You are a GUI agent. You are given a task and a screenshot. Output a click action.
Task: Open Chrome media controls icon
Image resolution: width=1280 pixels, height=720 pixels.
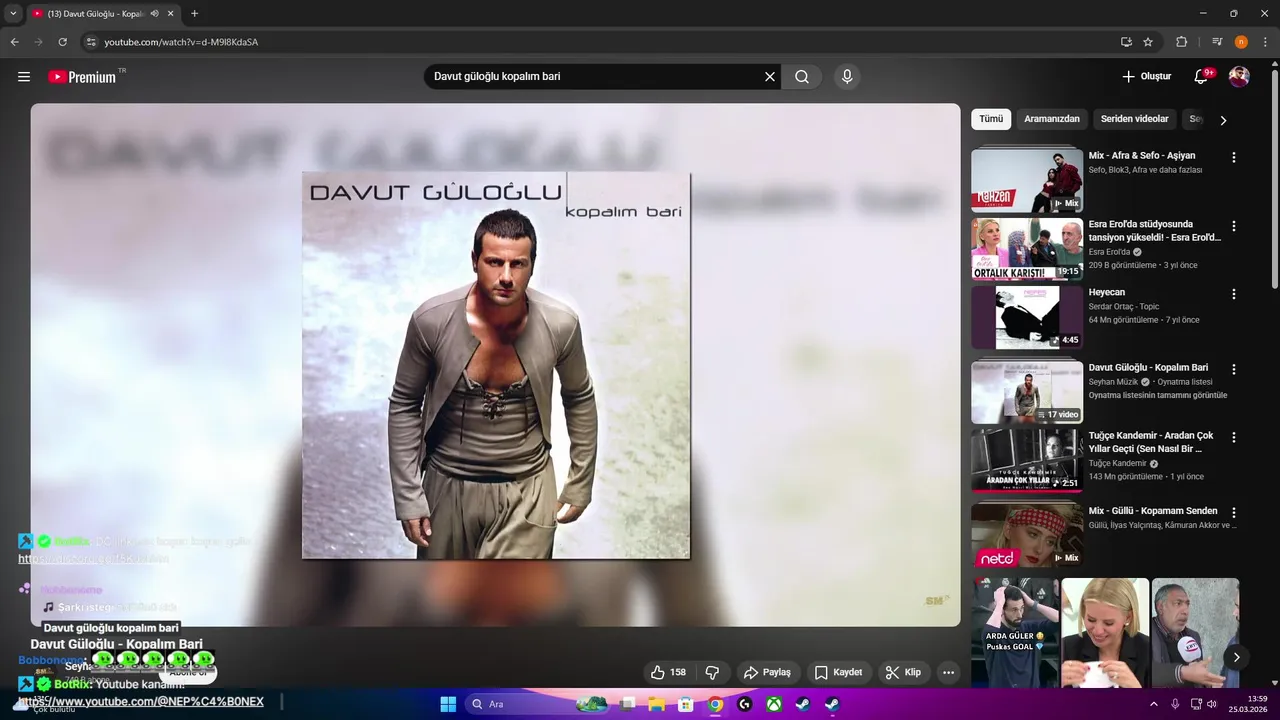(1217, 42)
